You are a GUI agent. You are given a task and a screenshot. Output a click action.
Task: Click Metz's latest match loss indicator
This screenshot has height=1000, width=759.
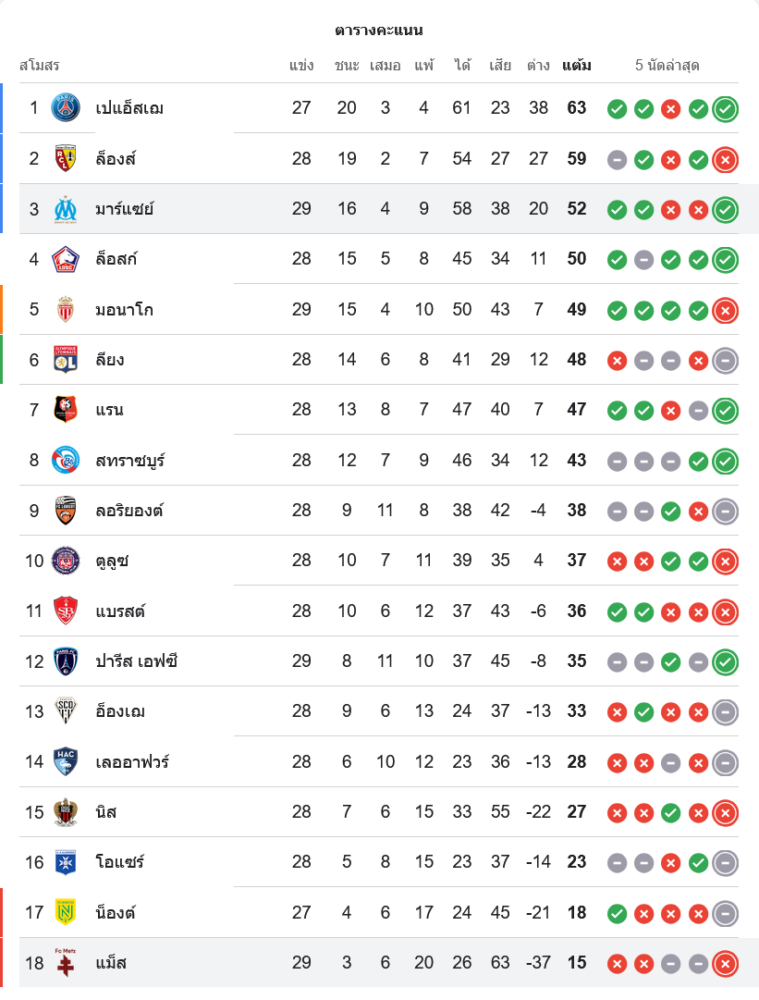point(726,963)
